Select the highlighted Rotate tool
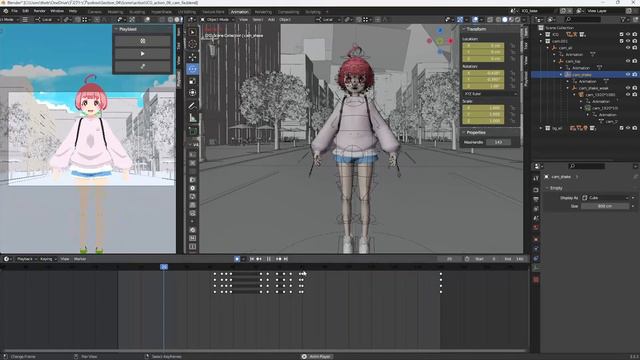 click(192, 69)
